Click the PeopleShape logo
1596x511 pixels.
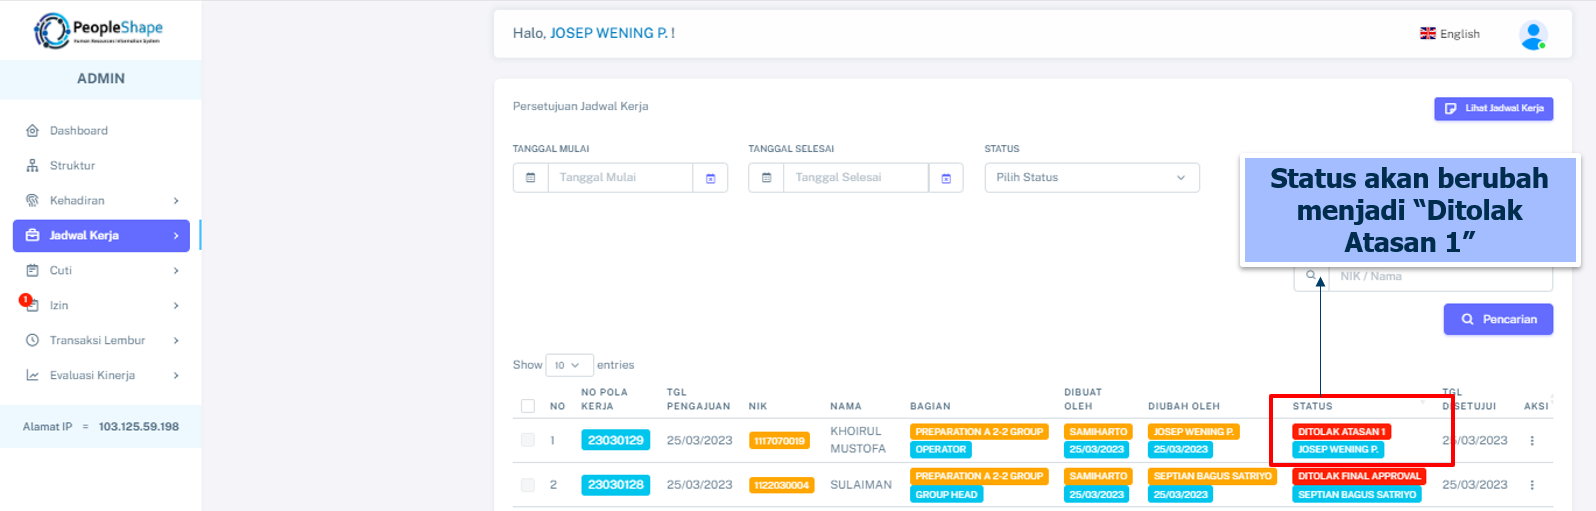click(x=98, y=31)
